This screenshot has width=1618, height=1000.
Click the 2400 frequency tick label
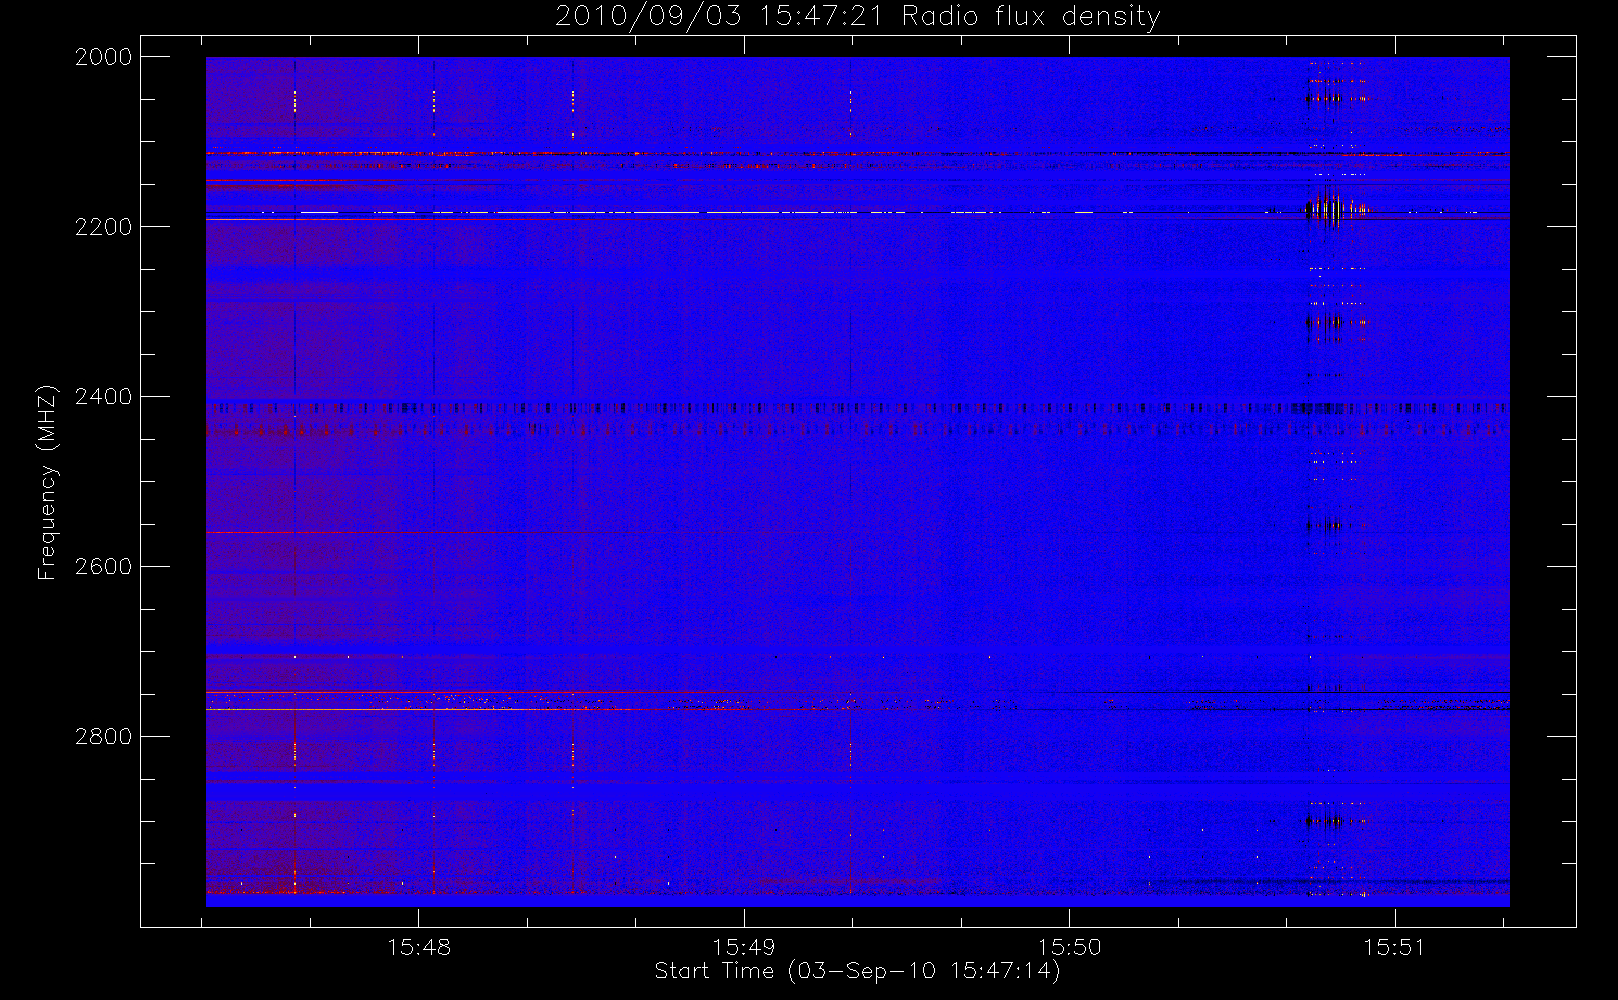[x=103, y=397]
